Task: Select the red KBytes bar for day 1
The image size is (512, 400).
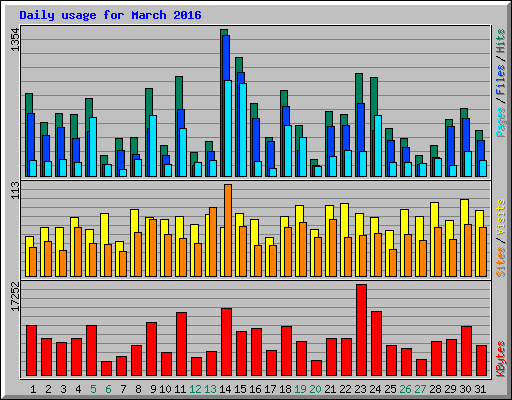Action: [x=31, y=350]
